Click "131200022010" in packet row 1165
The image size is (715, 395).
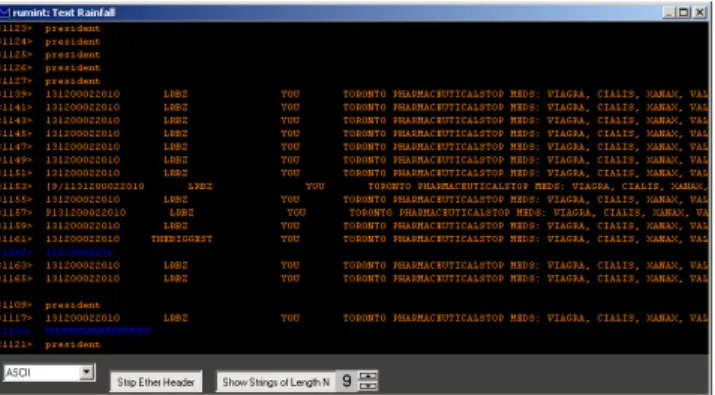[x=83, y=279]
